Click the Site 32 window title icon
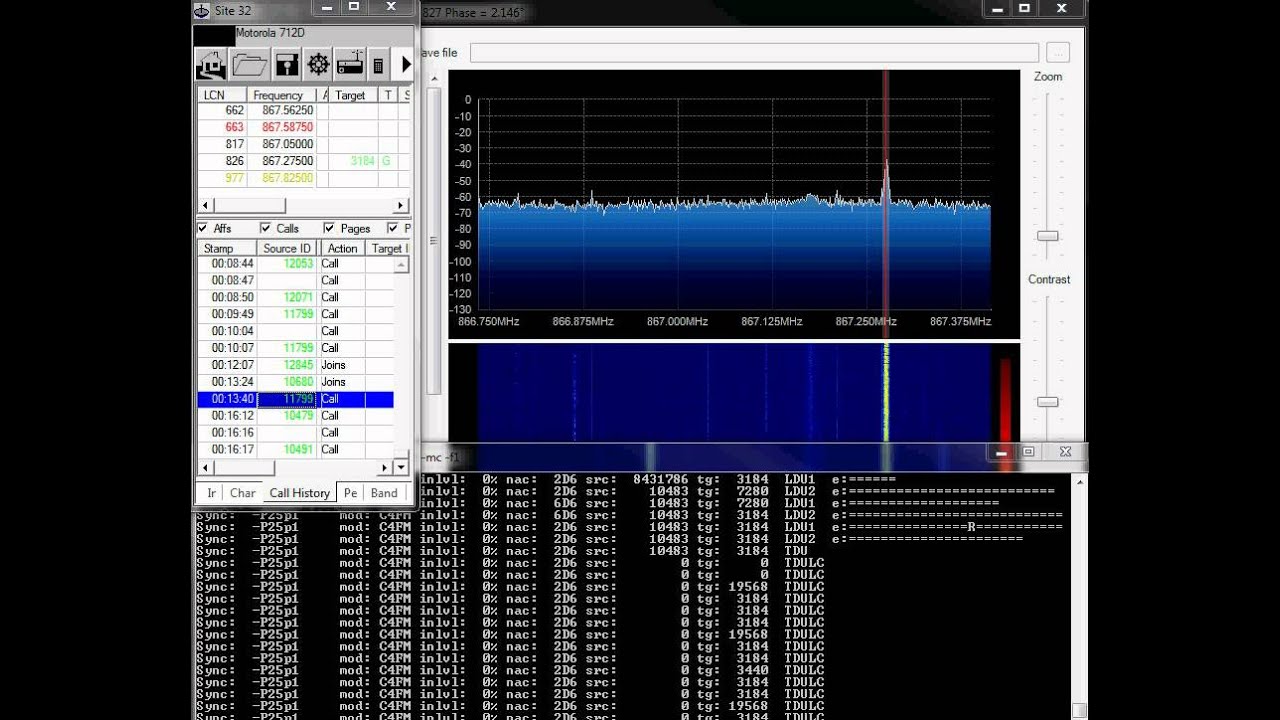 point(201,10)
